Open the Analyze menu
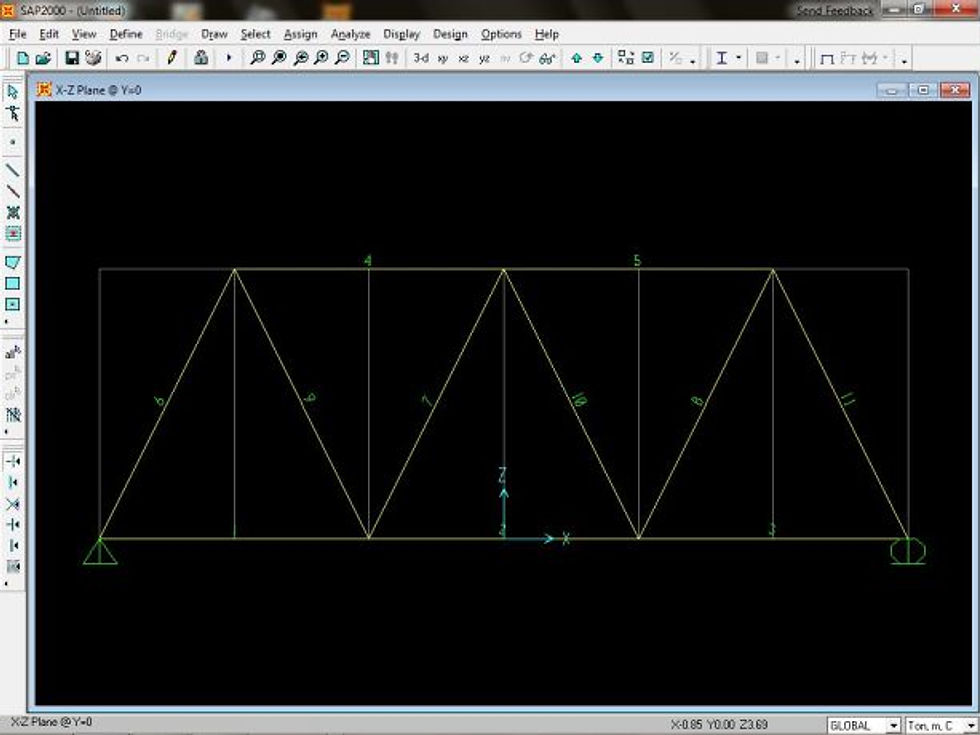This screenshot has width=980, height=735. (351, 34)
